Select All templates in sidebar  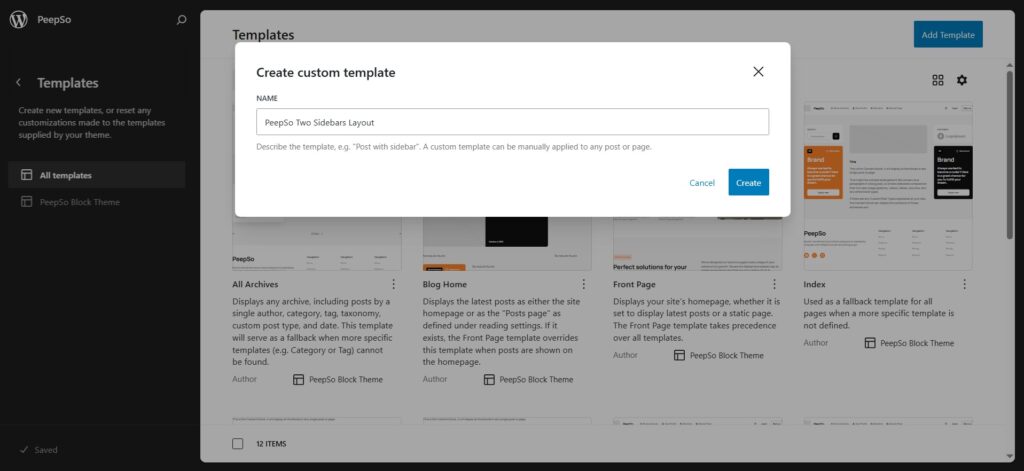tap(66, 175)
